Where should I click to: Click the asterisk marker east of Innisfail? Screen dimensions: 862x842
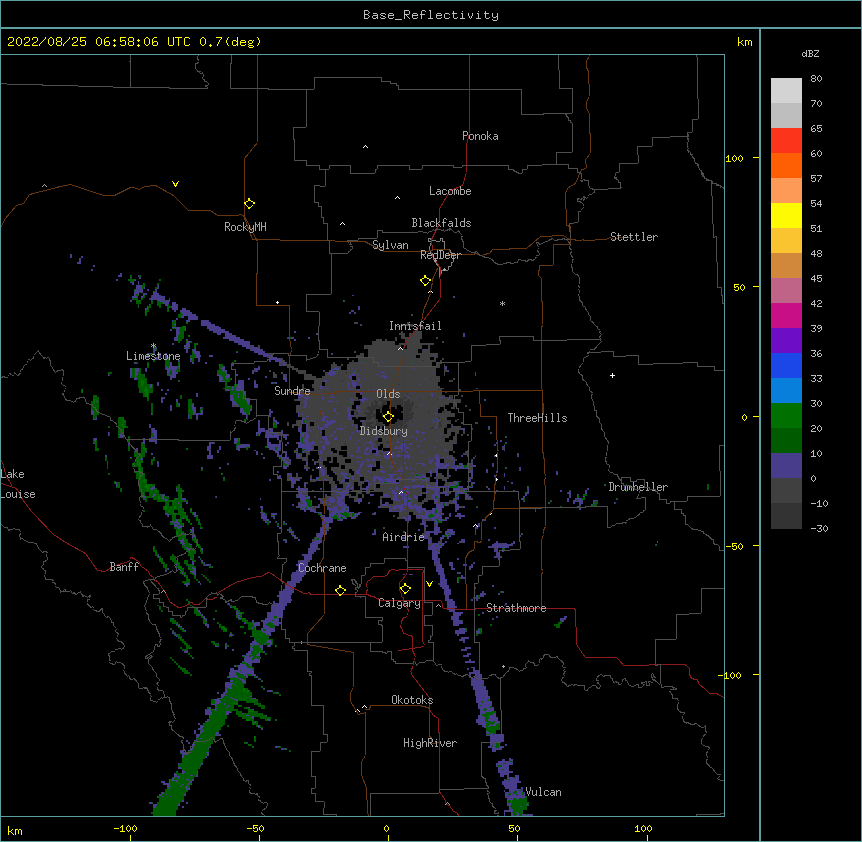(x=502, y=303)
